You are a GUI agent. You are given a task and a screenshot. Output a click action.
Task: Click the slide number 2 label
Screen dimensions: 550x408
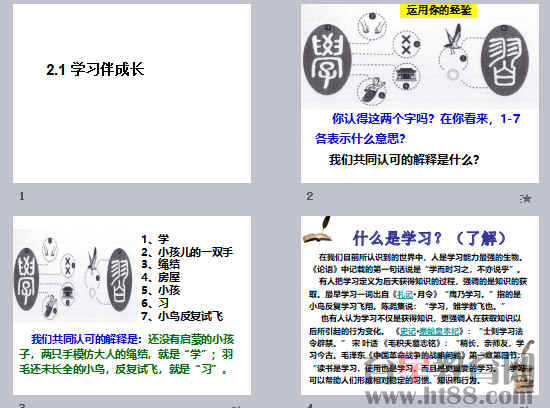click(x=310, y=196)
